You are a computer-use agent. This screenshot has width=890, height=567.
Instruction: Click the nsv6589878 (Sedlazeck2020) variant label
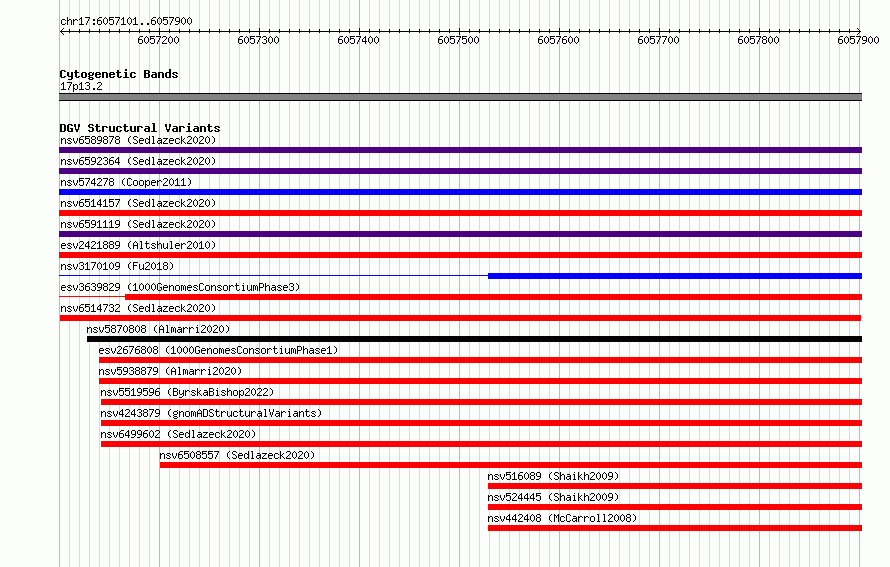138,140
